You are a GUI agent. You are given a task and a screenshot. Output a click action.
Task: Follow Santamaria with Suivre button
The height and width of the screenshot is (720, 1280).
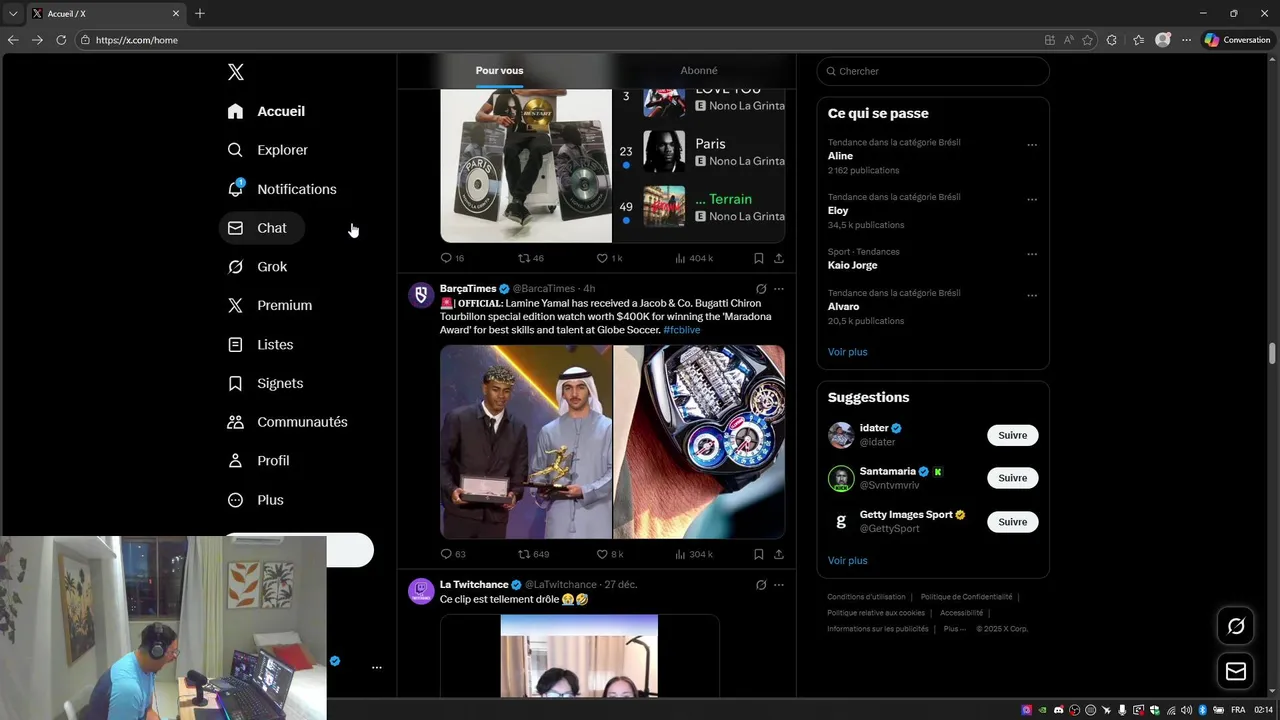click(x=1013, y=478)
